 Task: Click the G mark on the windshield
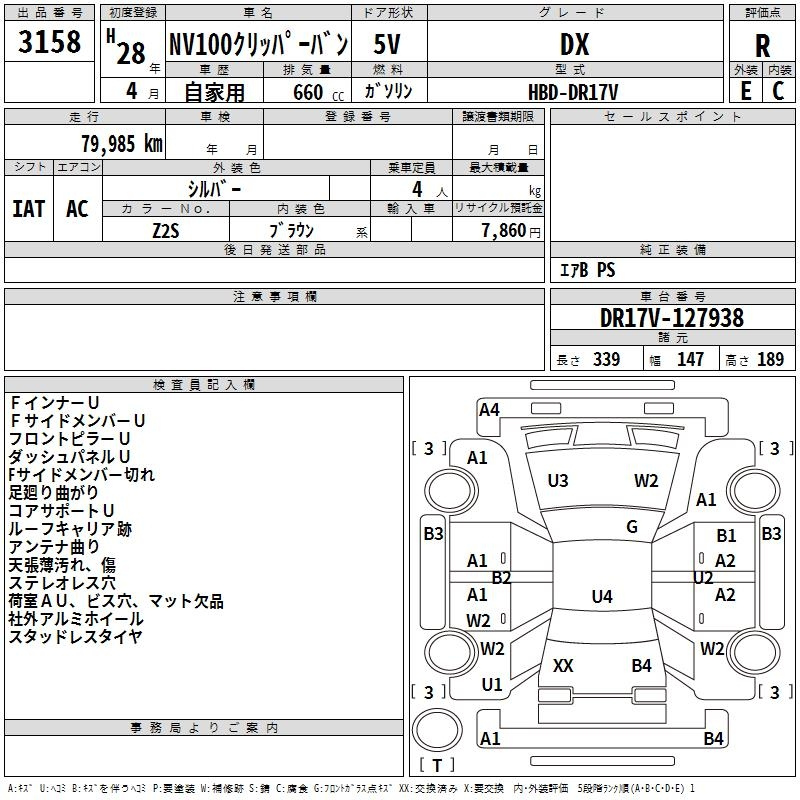coord(632,527)
